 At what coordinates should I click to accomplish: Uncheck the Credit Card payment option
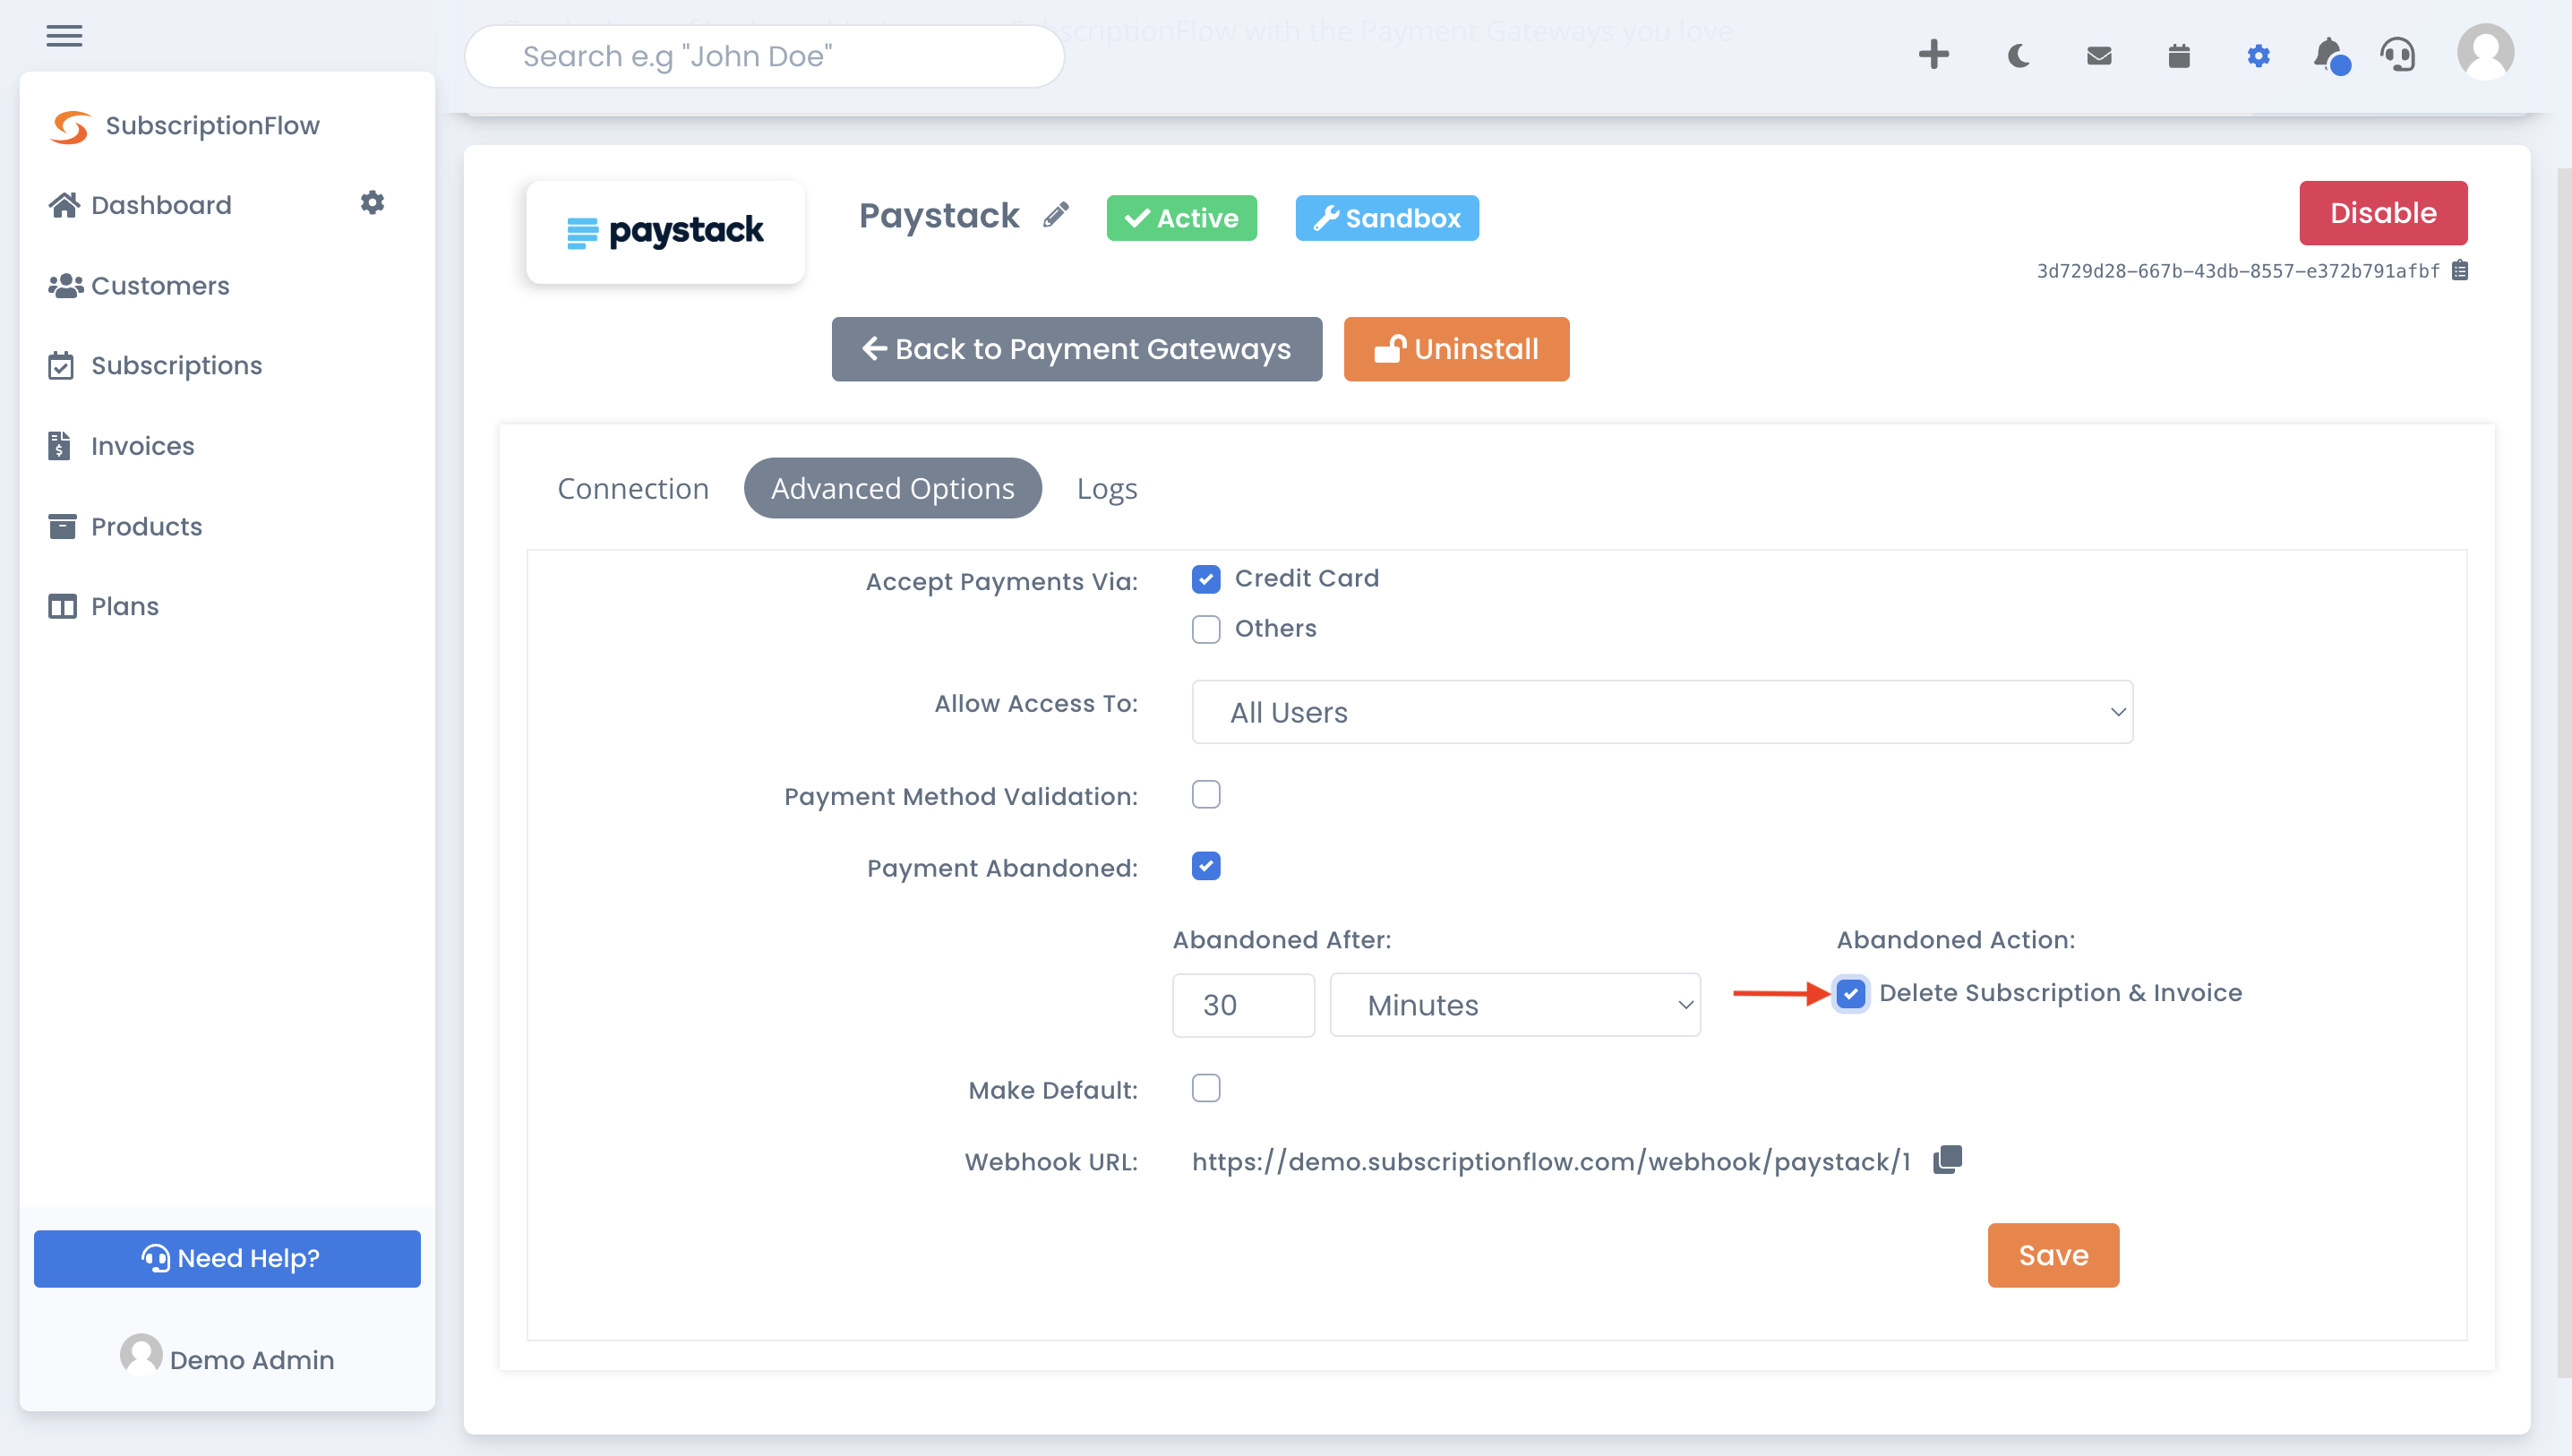point(1206,579)
